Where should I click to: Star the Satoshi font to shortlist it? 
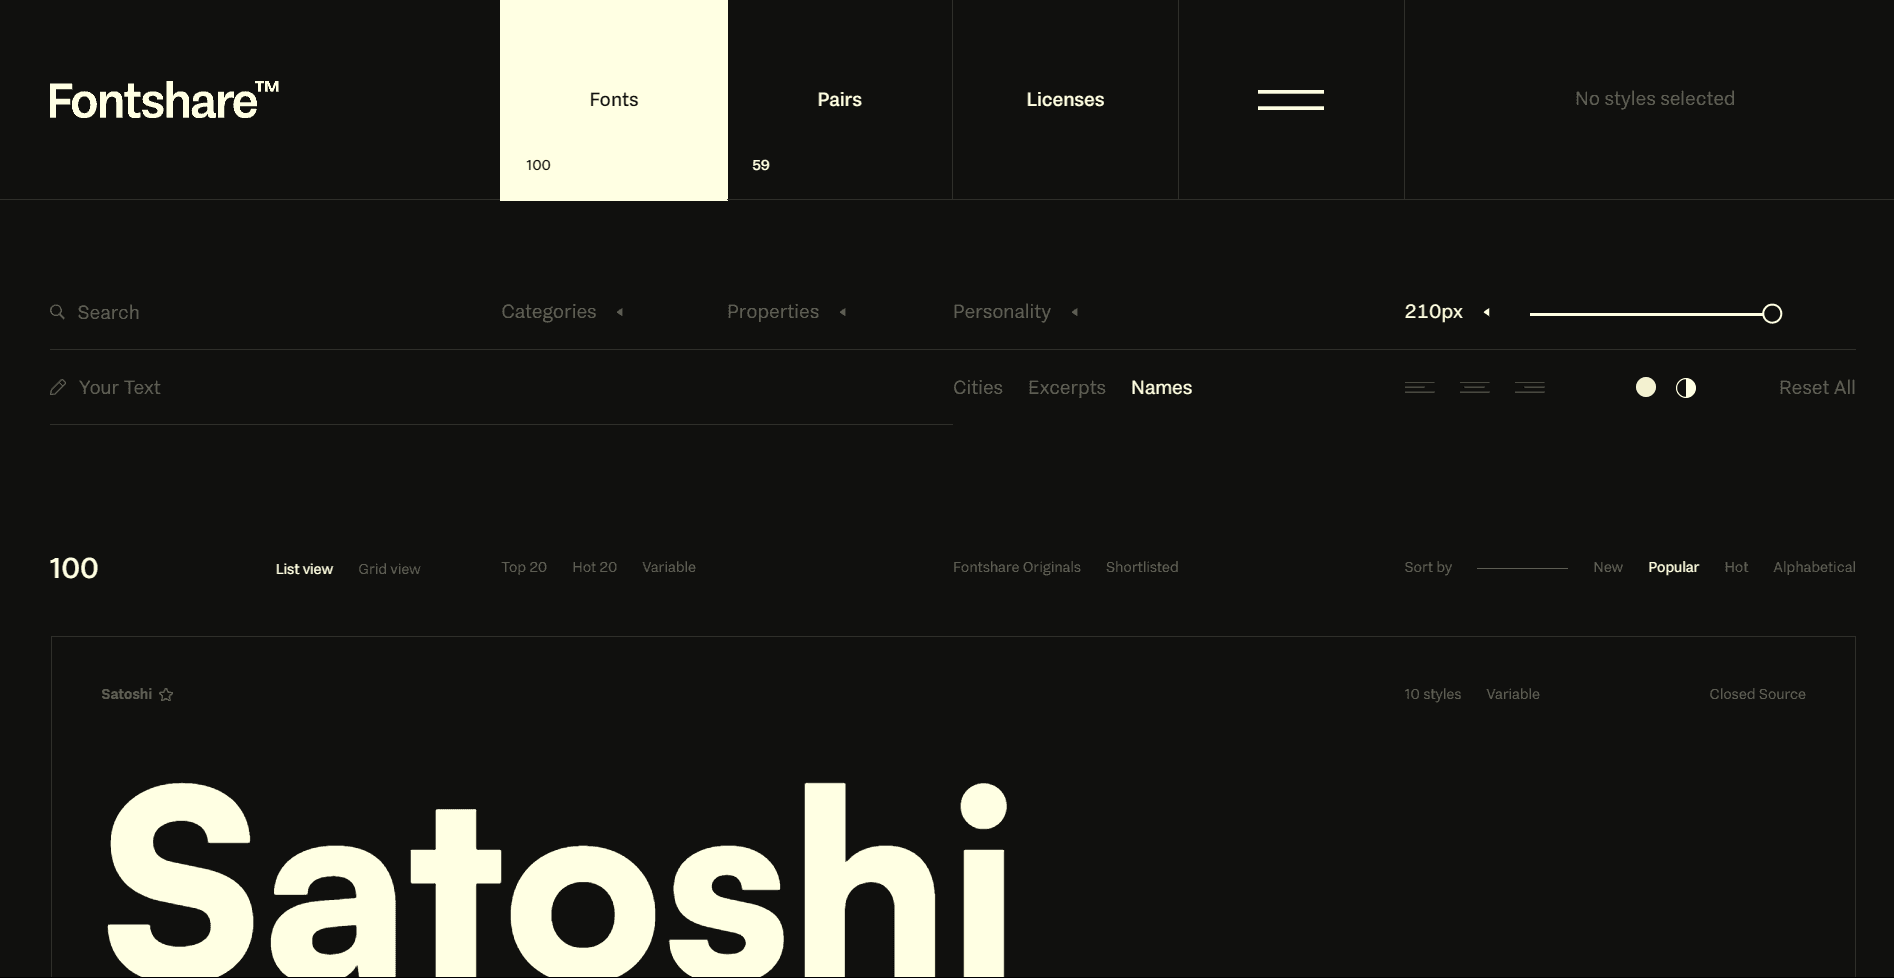(x=166, y=694)
